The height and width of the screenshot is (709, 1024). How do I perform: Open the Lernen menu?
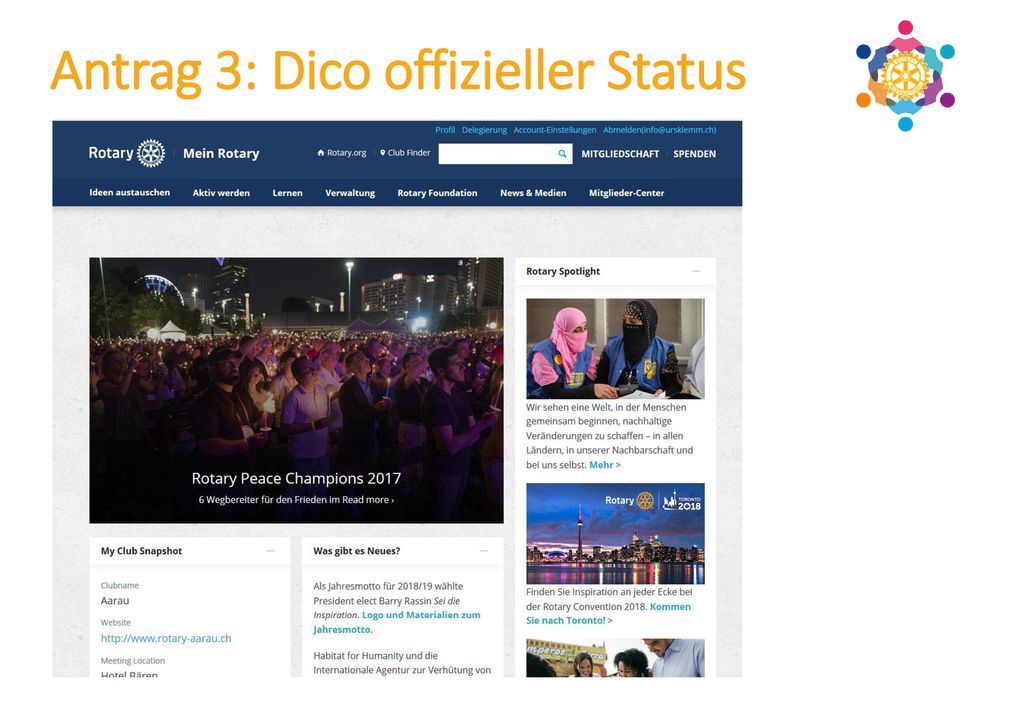[x=287, y=193]
